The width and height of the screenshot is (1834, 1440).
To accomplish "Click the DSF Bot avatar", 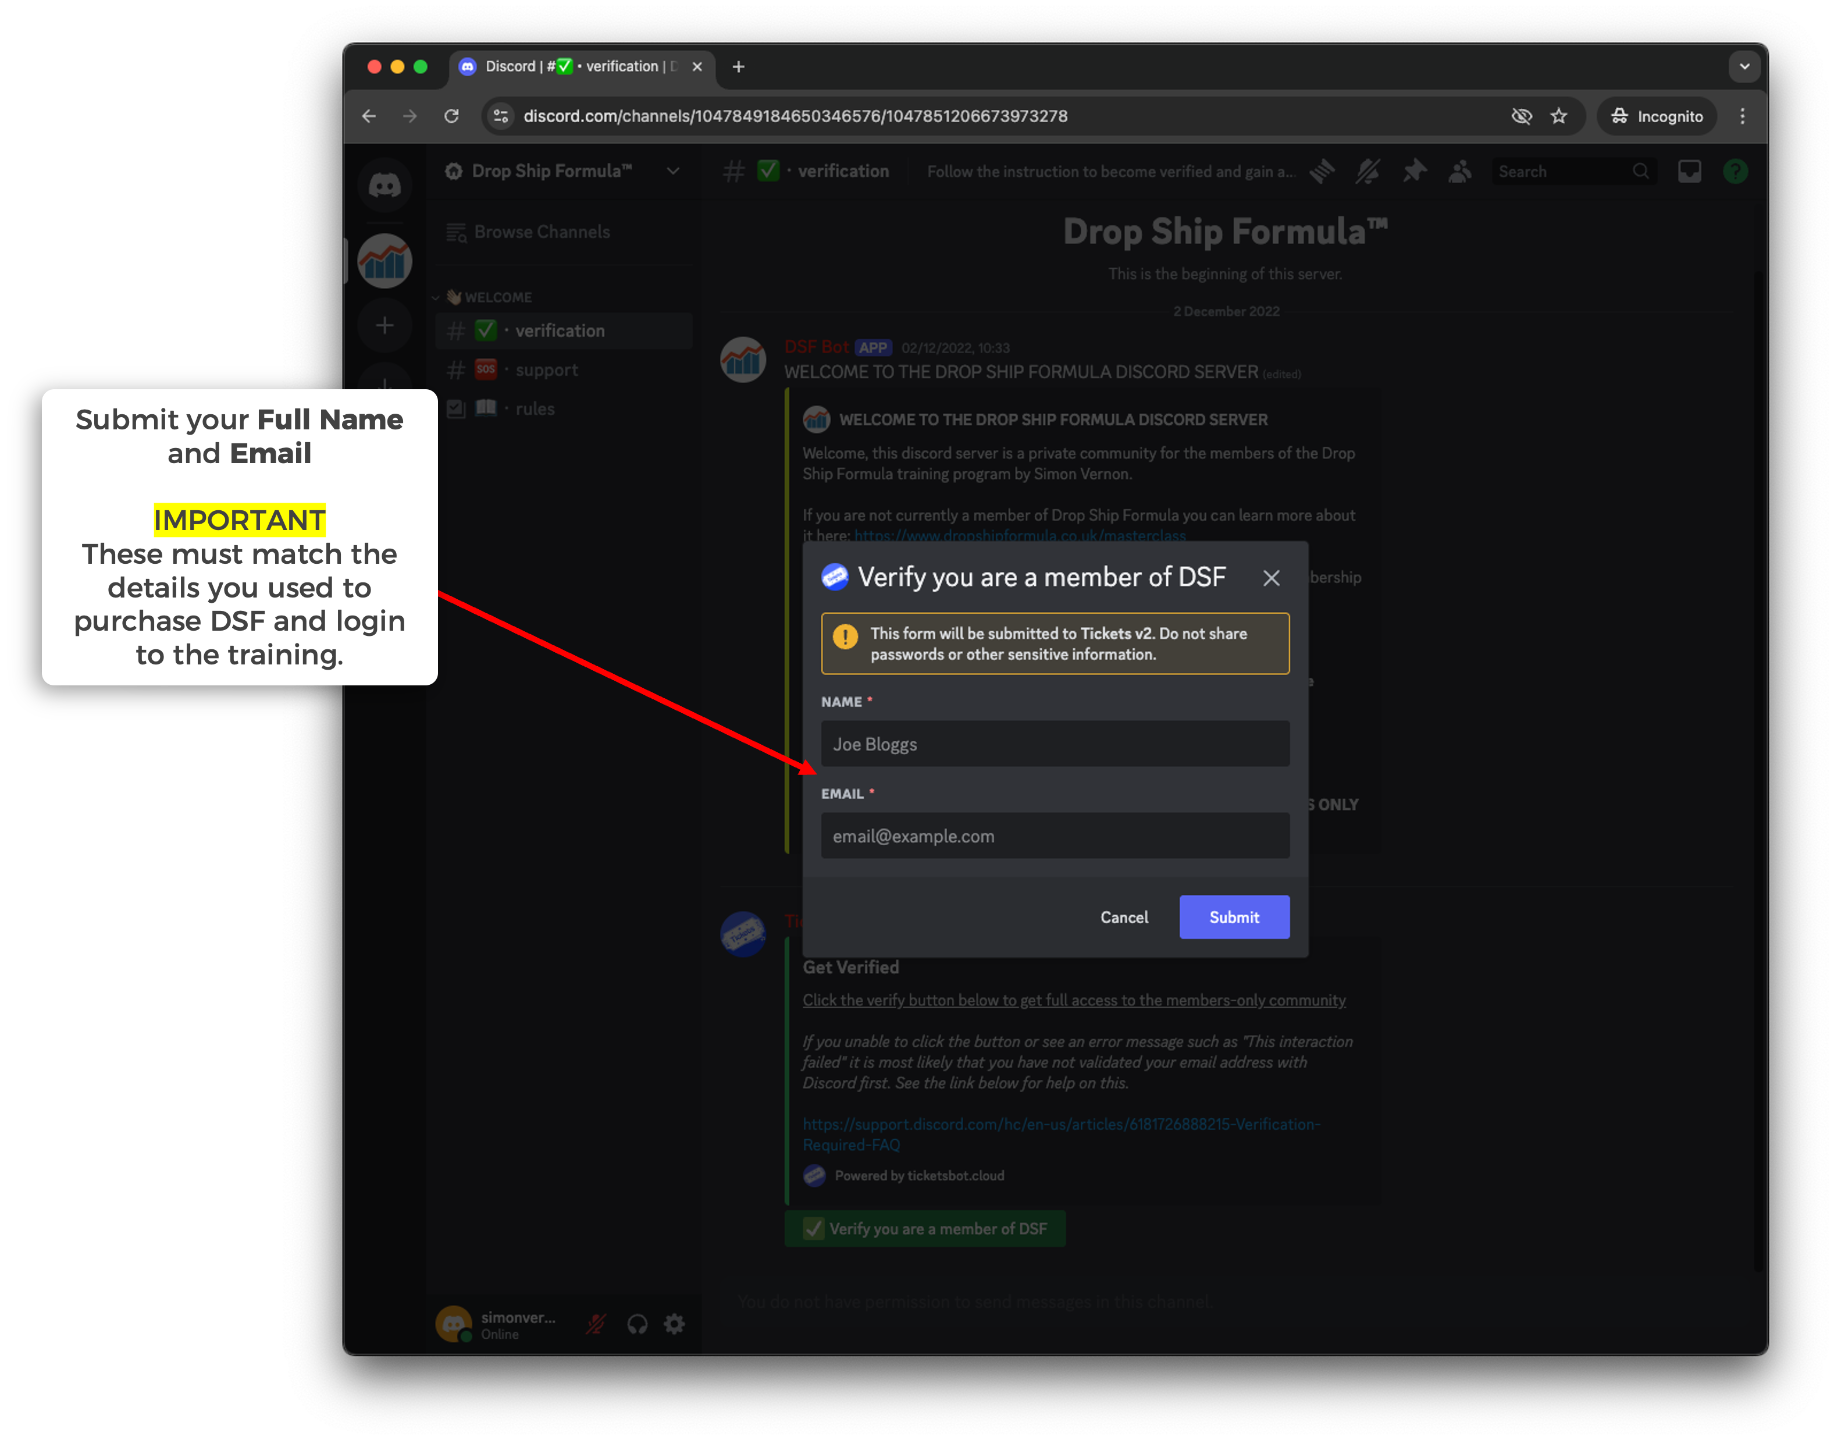I will tap(743, 360).
